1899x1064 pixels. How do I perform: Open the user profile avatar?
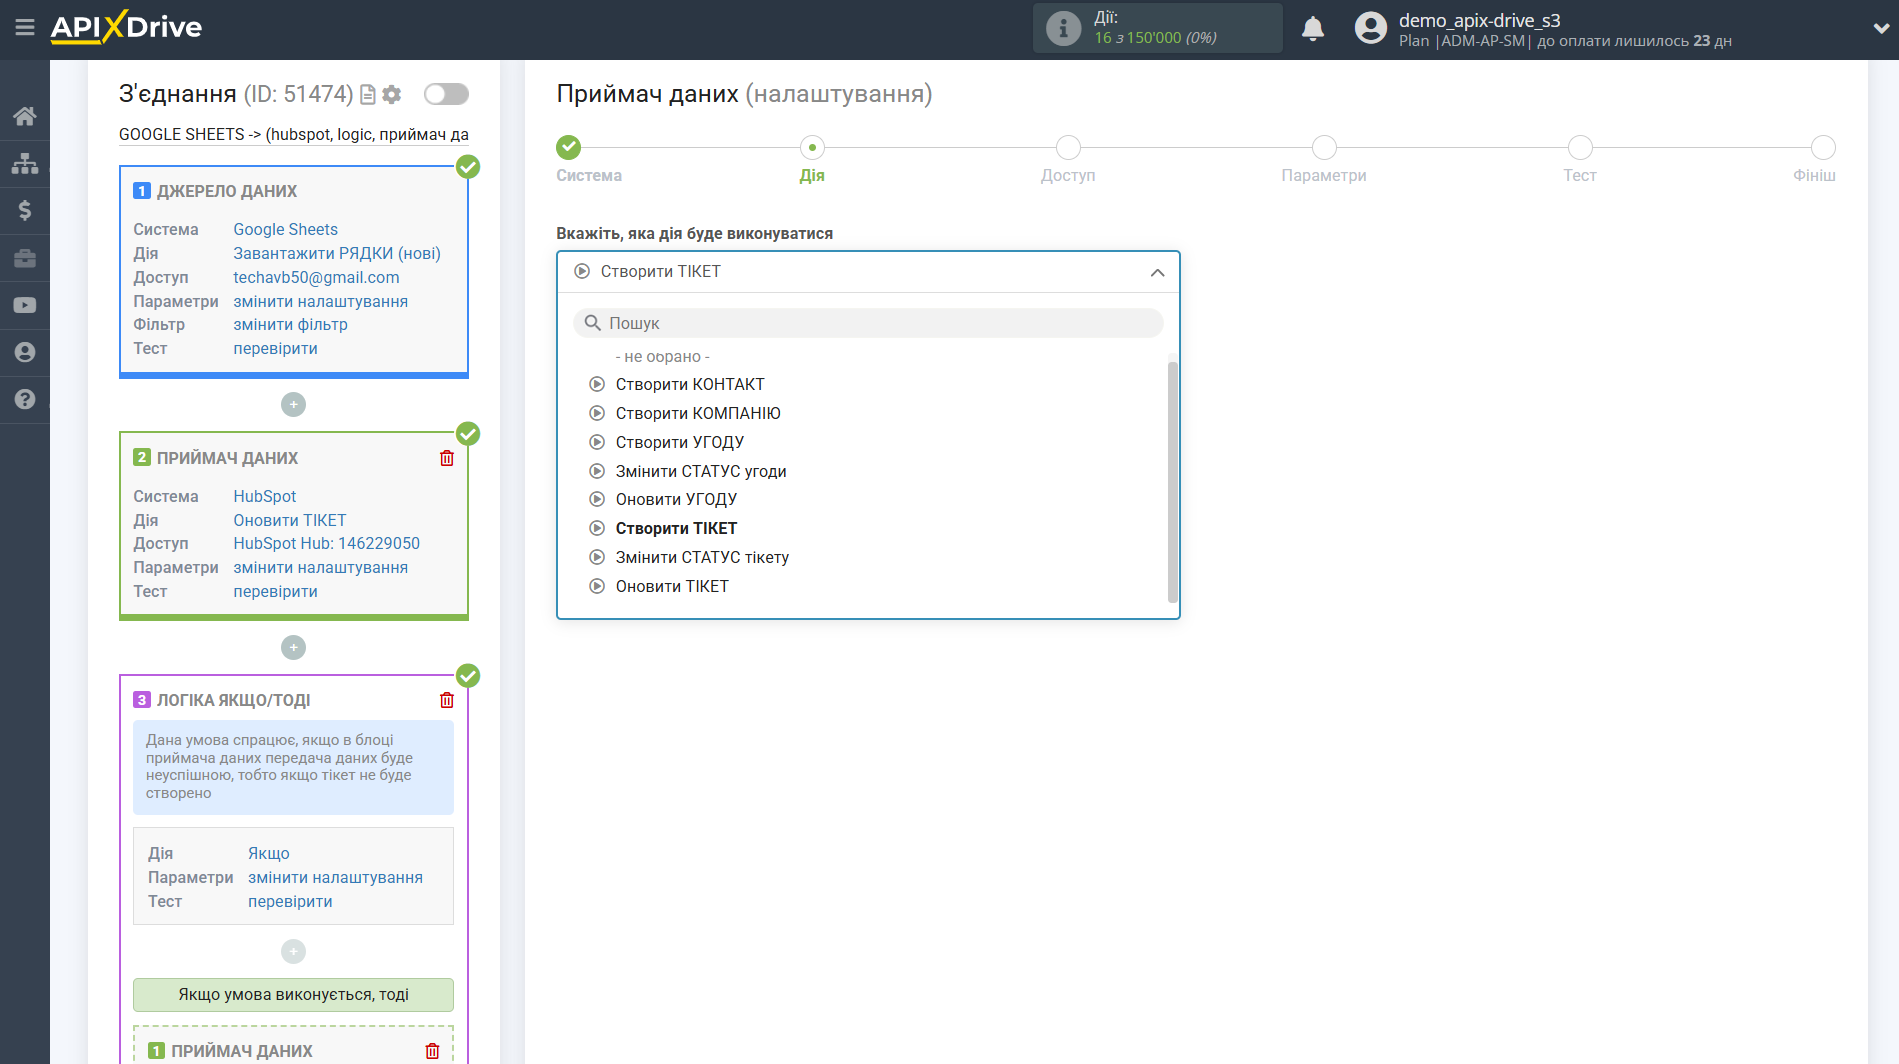pos(1371,28)
